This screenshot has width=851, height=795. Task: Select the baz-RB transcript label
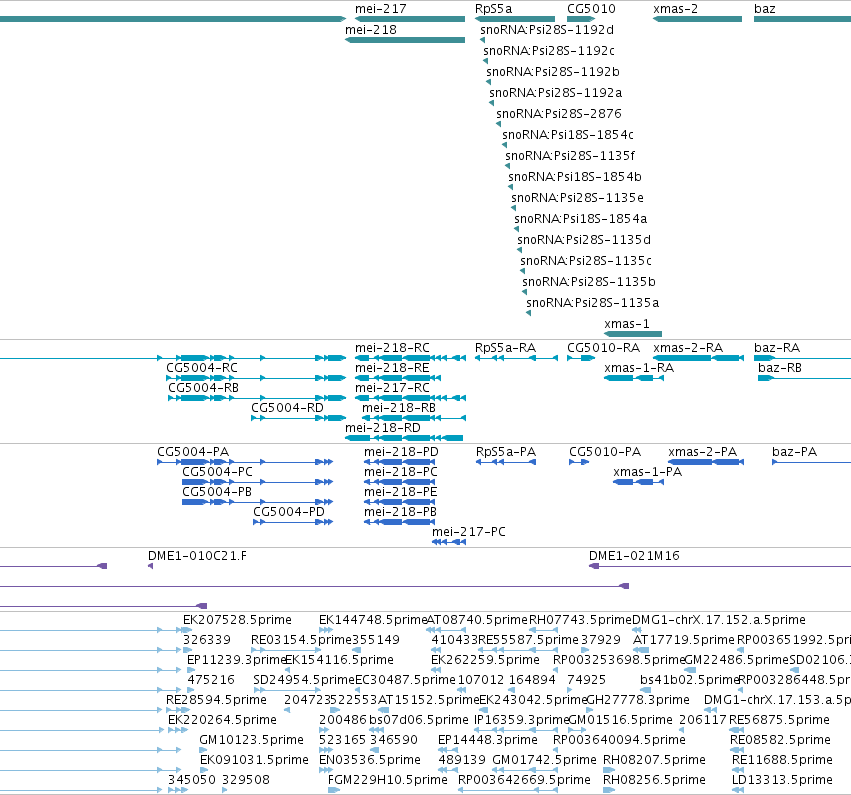click(x=780, y=368)
